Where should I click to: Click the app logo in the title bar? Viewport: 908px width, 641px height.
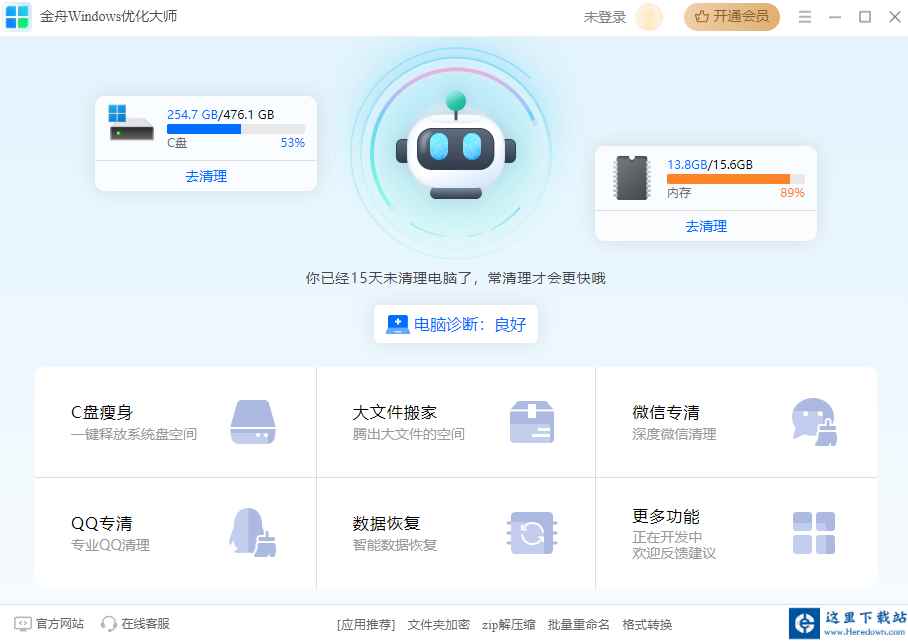[17, 16]
